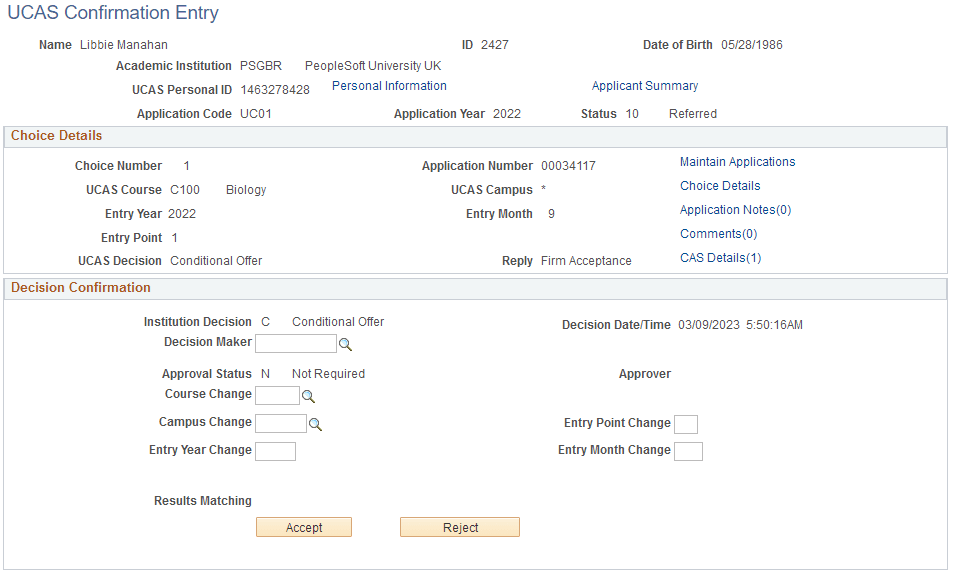Select the Entry Year Change field
The height and width of the screenshot is (575, 953).
(x=275, y=451)
